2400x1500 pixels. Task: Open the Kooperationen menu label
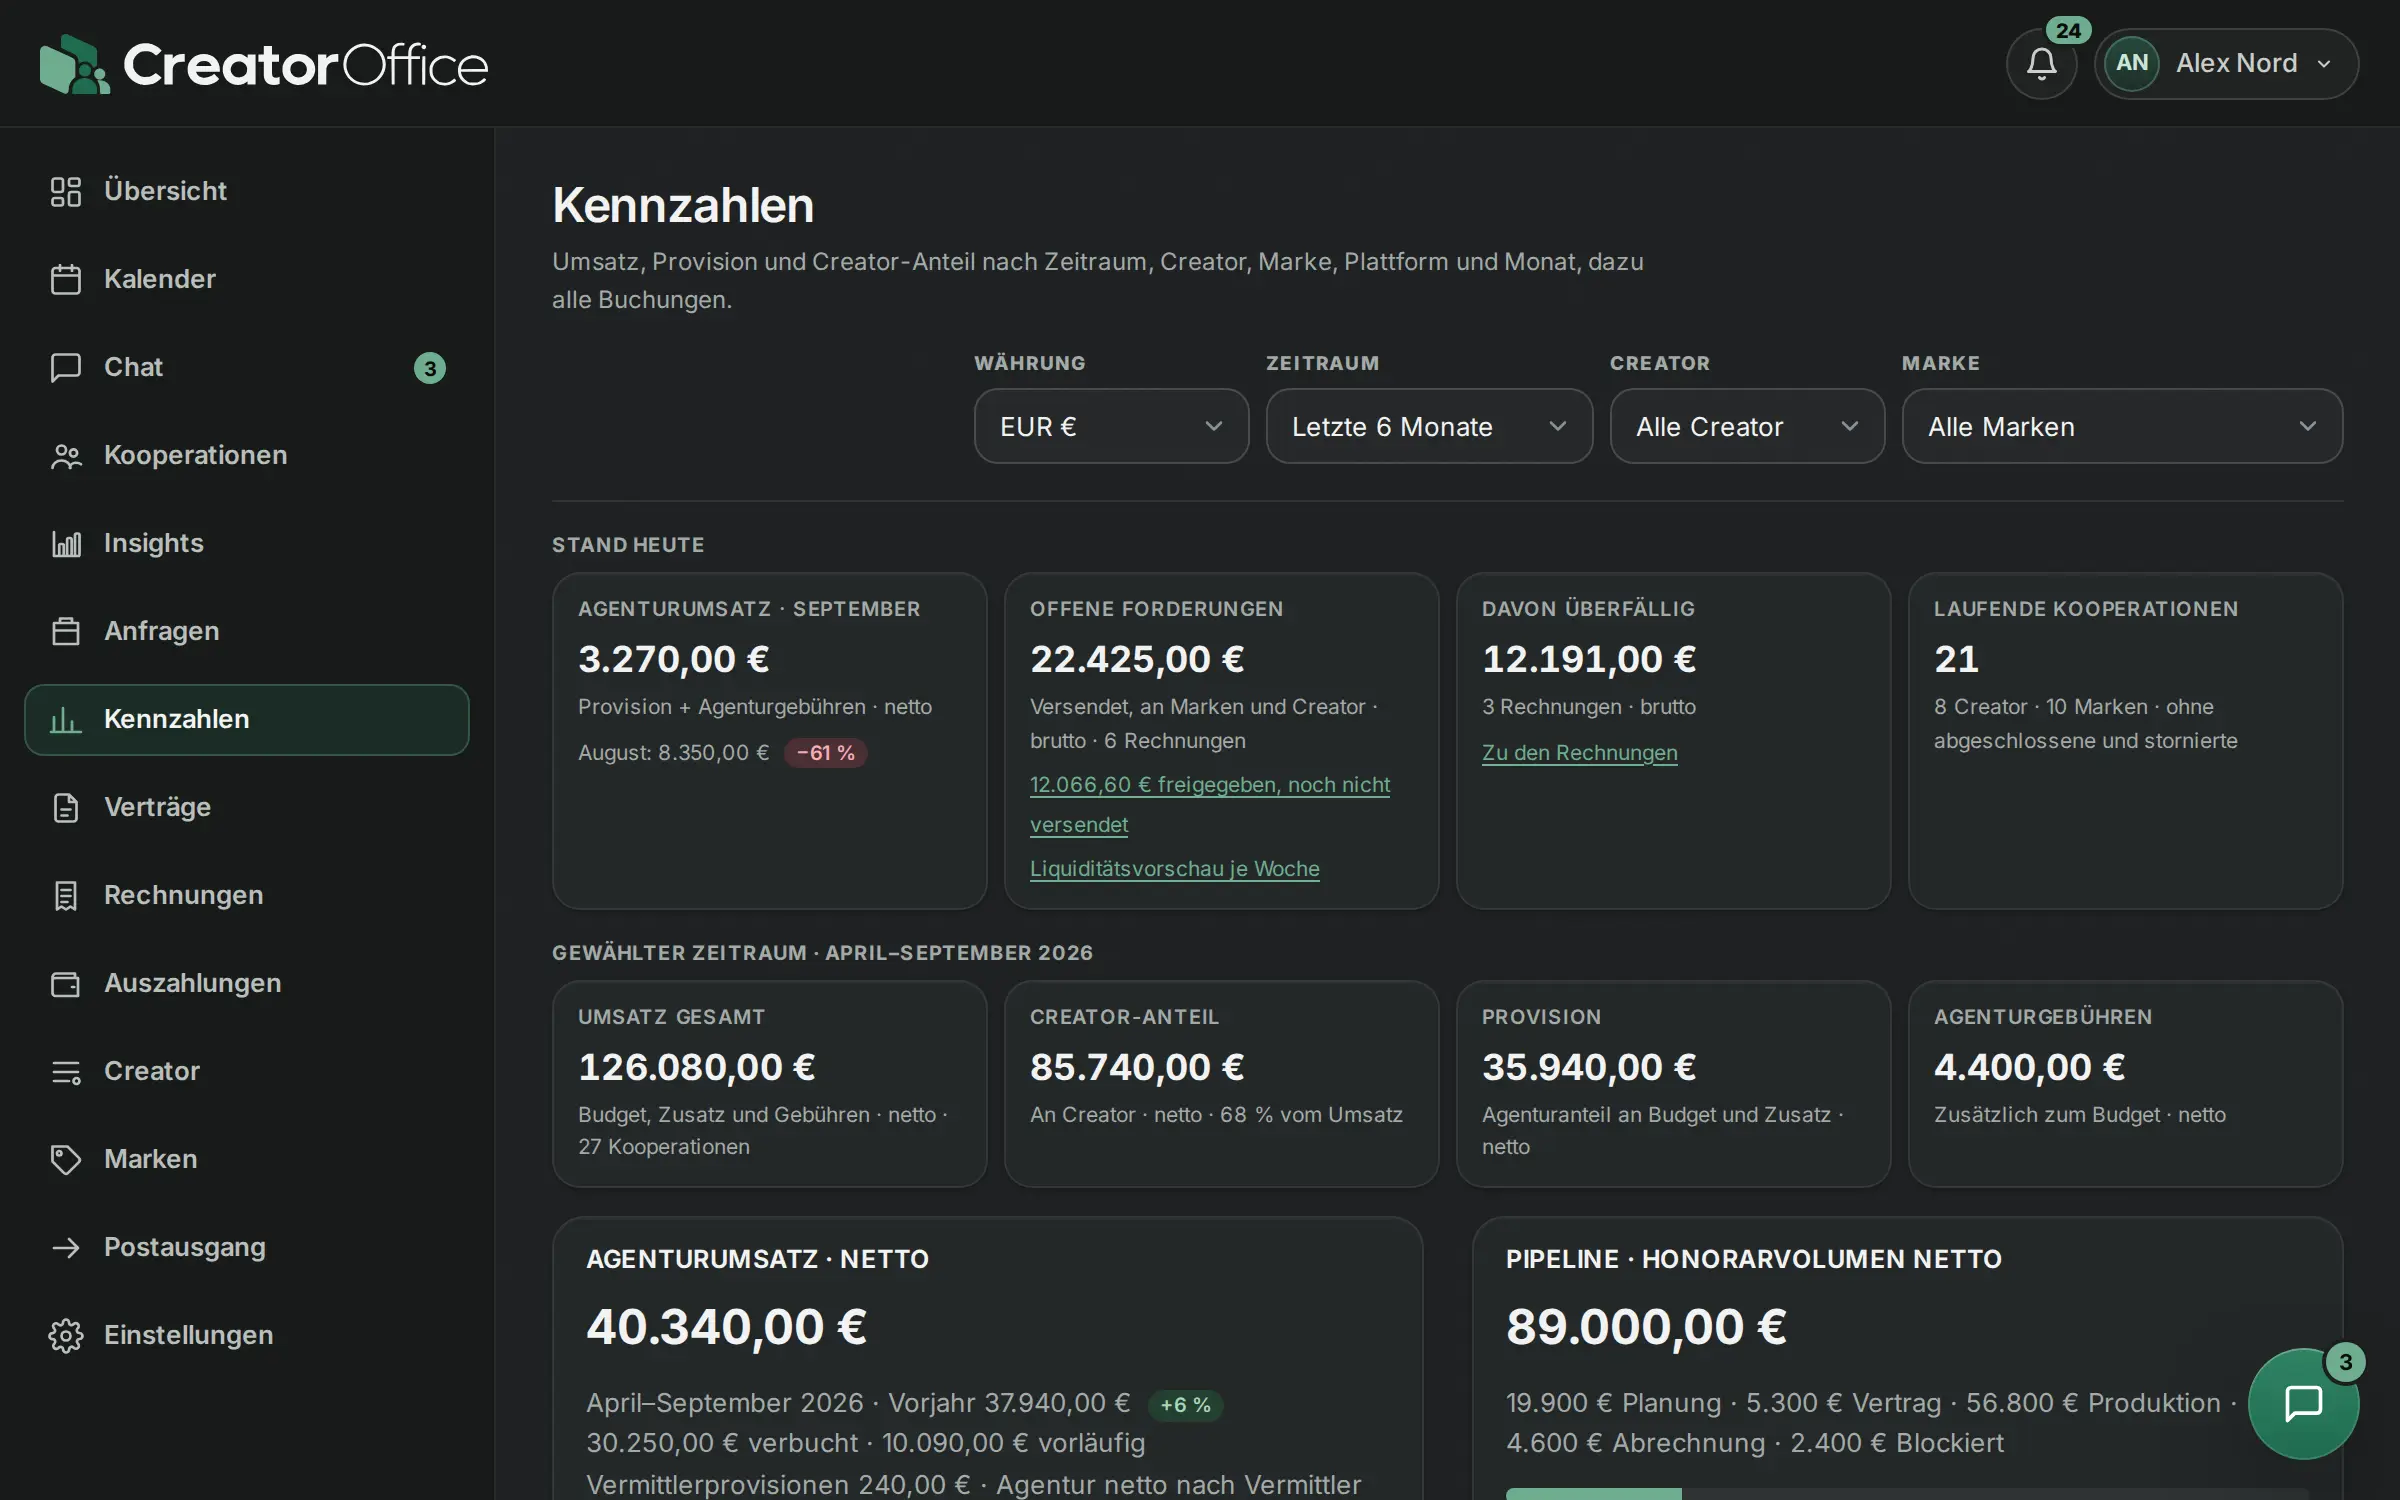tap(195, 455)
